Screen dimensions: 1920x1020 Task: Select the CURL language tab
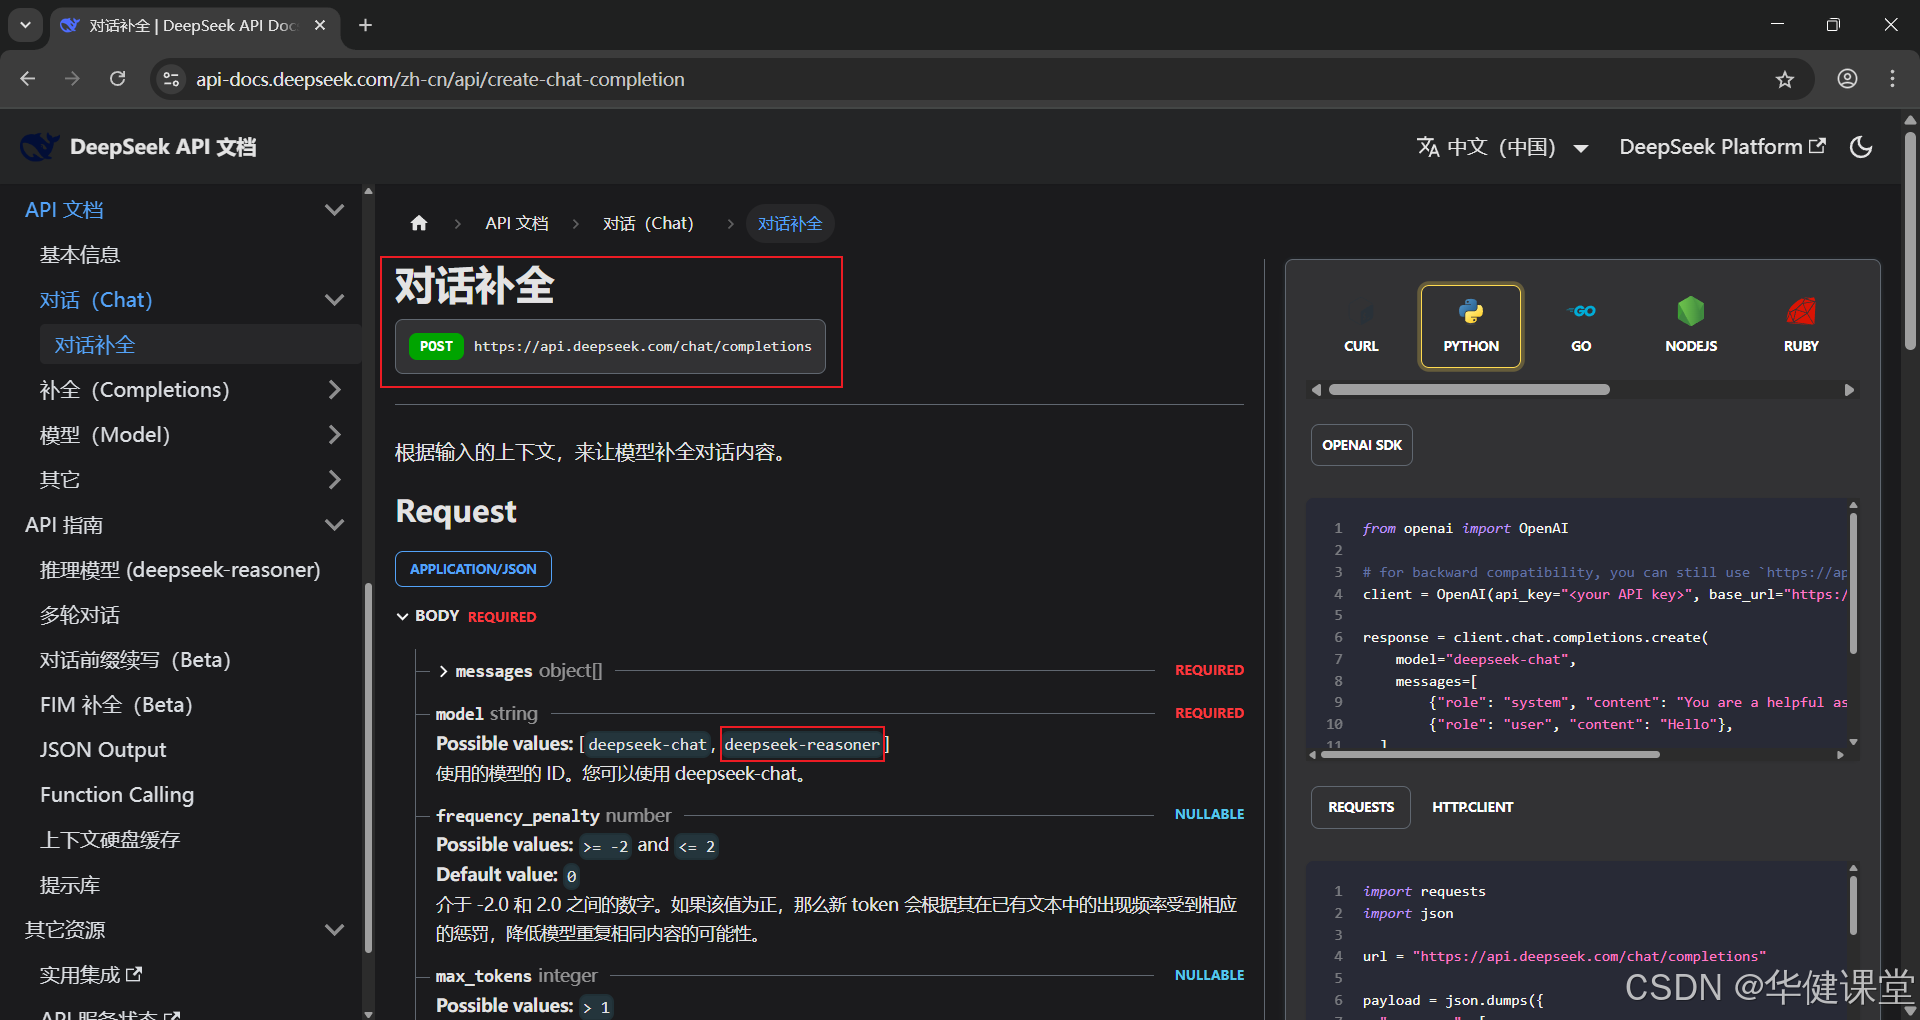tap(1361, 327)
